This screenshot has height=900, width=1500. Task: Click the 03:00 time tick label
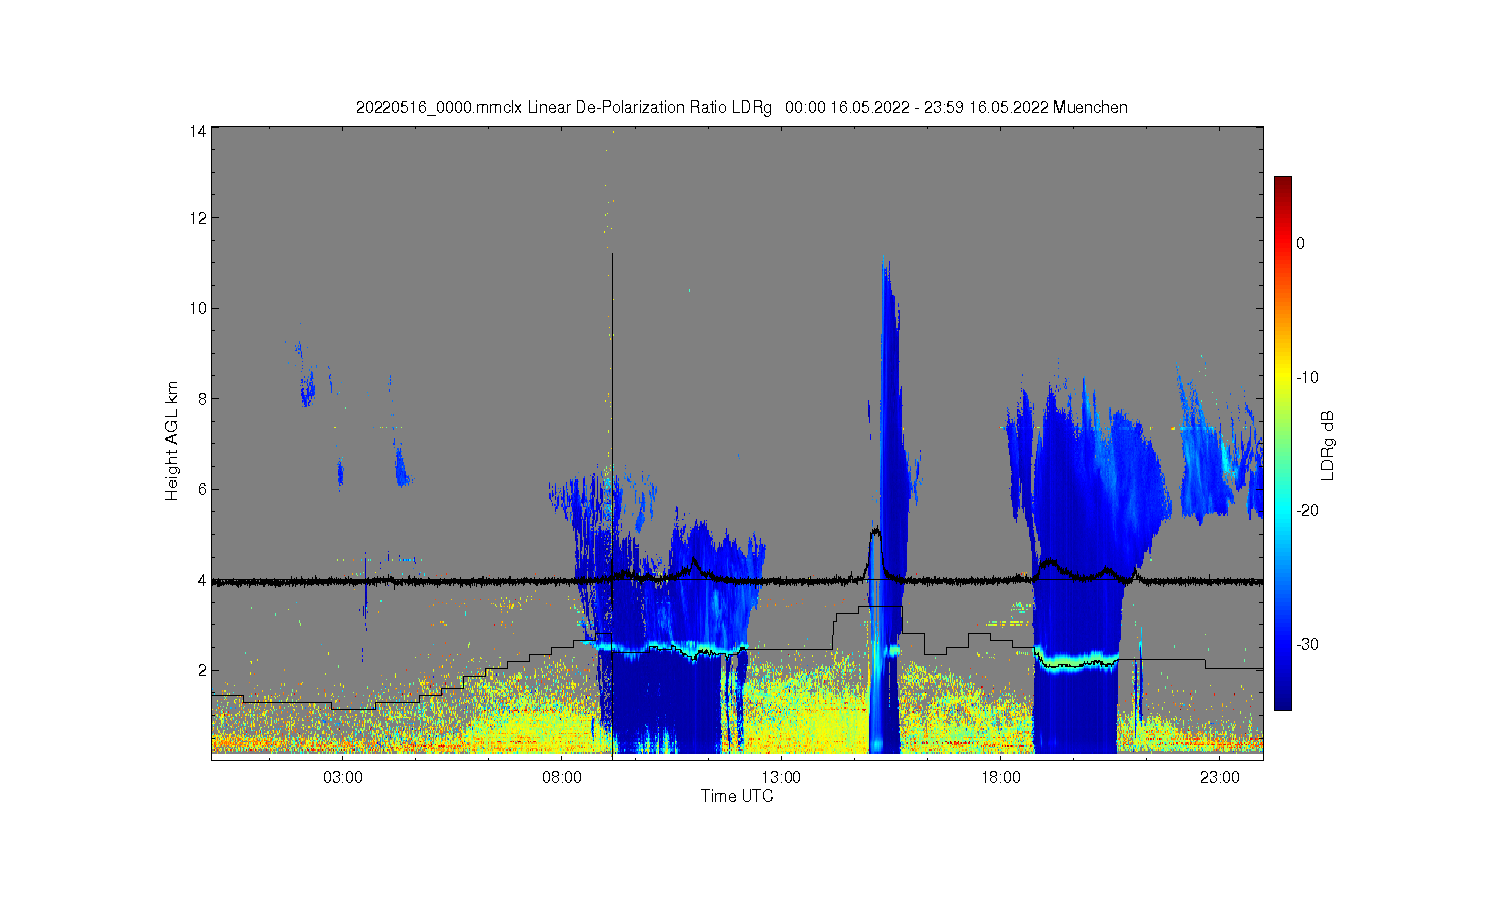343,777
